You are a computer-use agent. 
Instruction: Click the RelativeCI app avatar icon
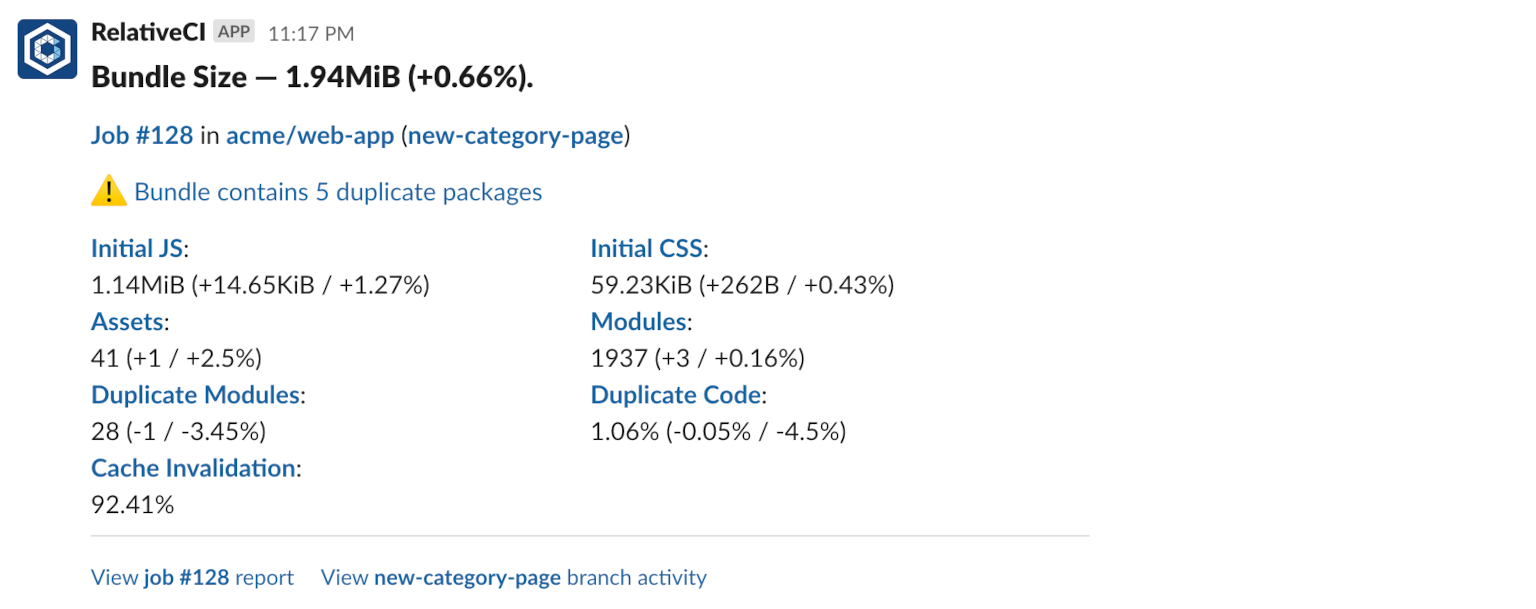tap(47, 49)
